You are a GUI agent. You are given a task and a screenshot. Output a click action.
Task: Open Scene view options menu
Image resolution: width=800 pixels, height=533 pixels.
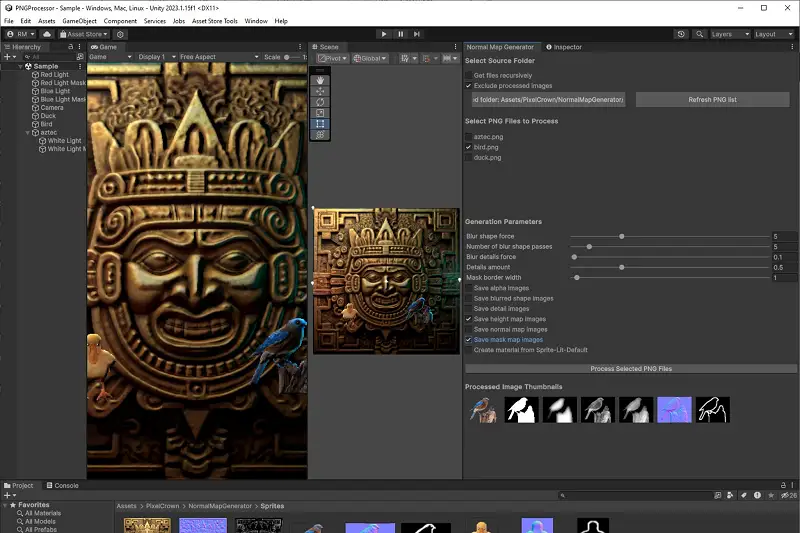(456, 46)
